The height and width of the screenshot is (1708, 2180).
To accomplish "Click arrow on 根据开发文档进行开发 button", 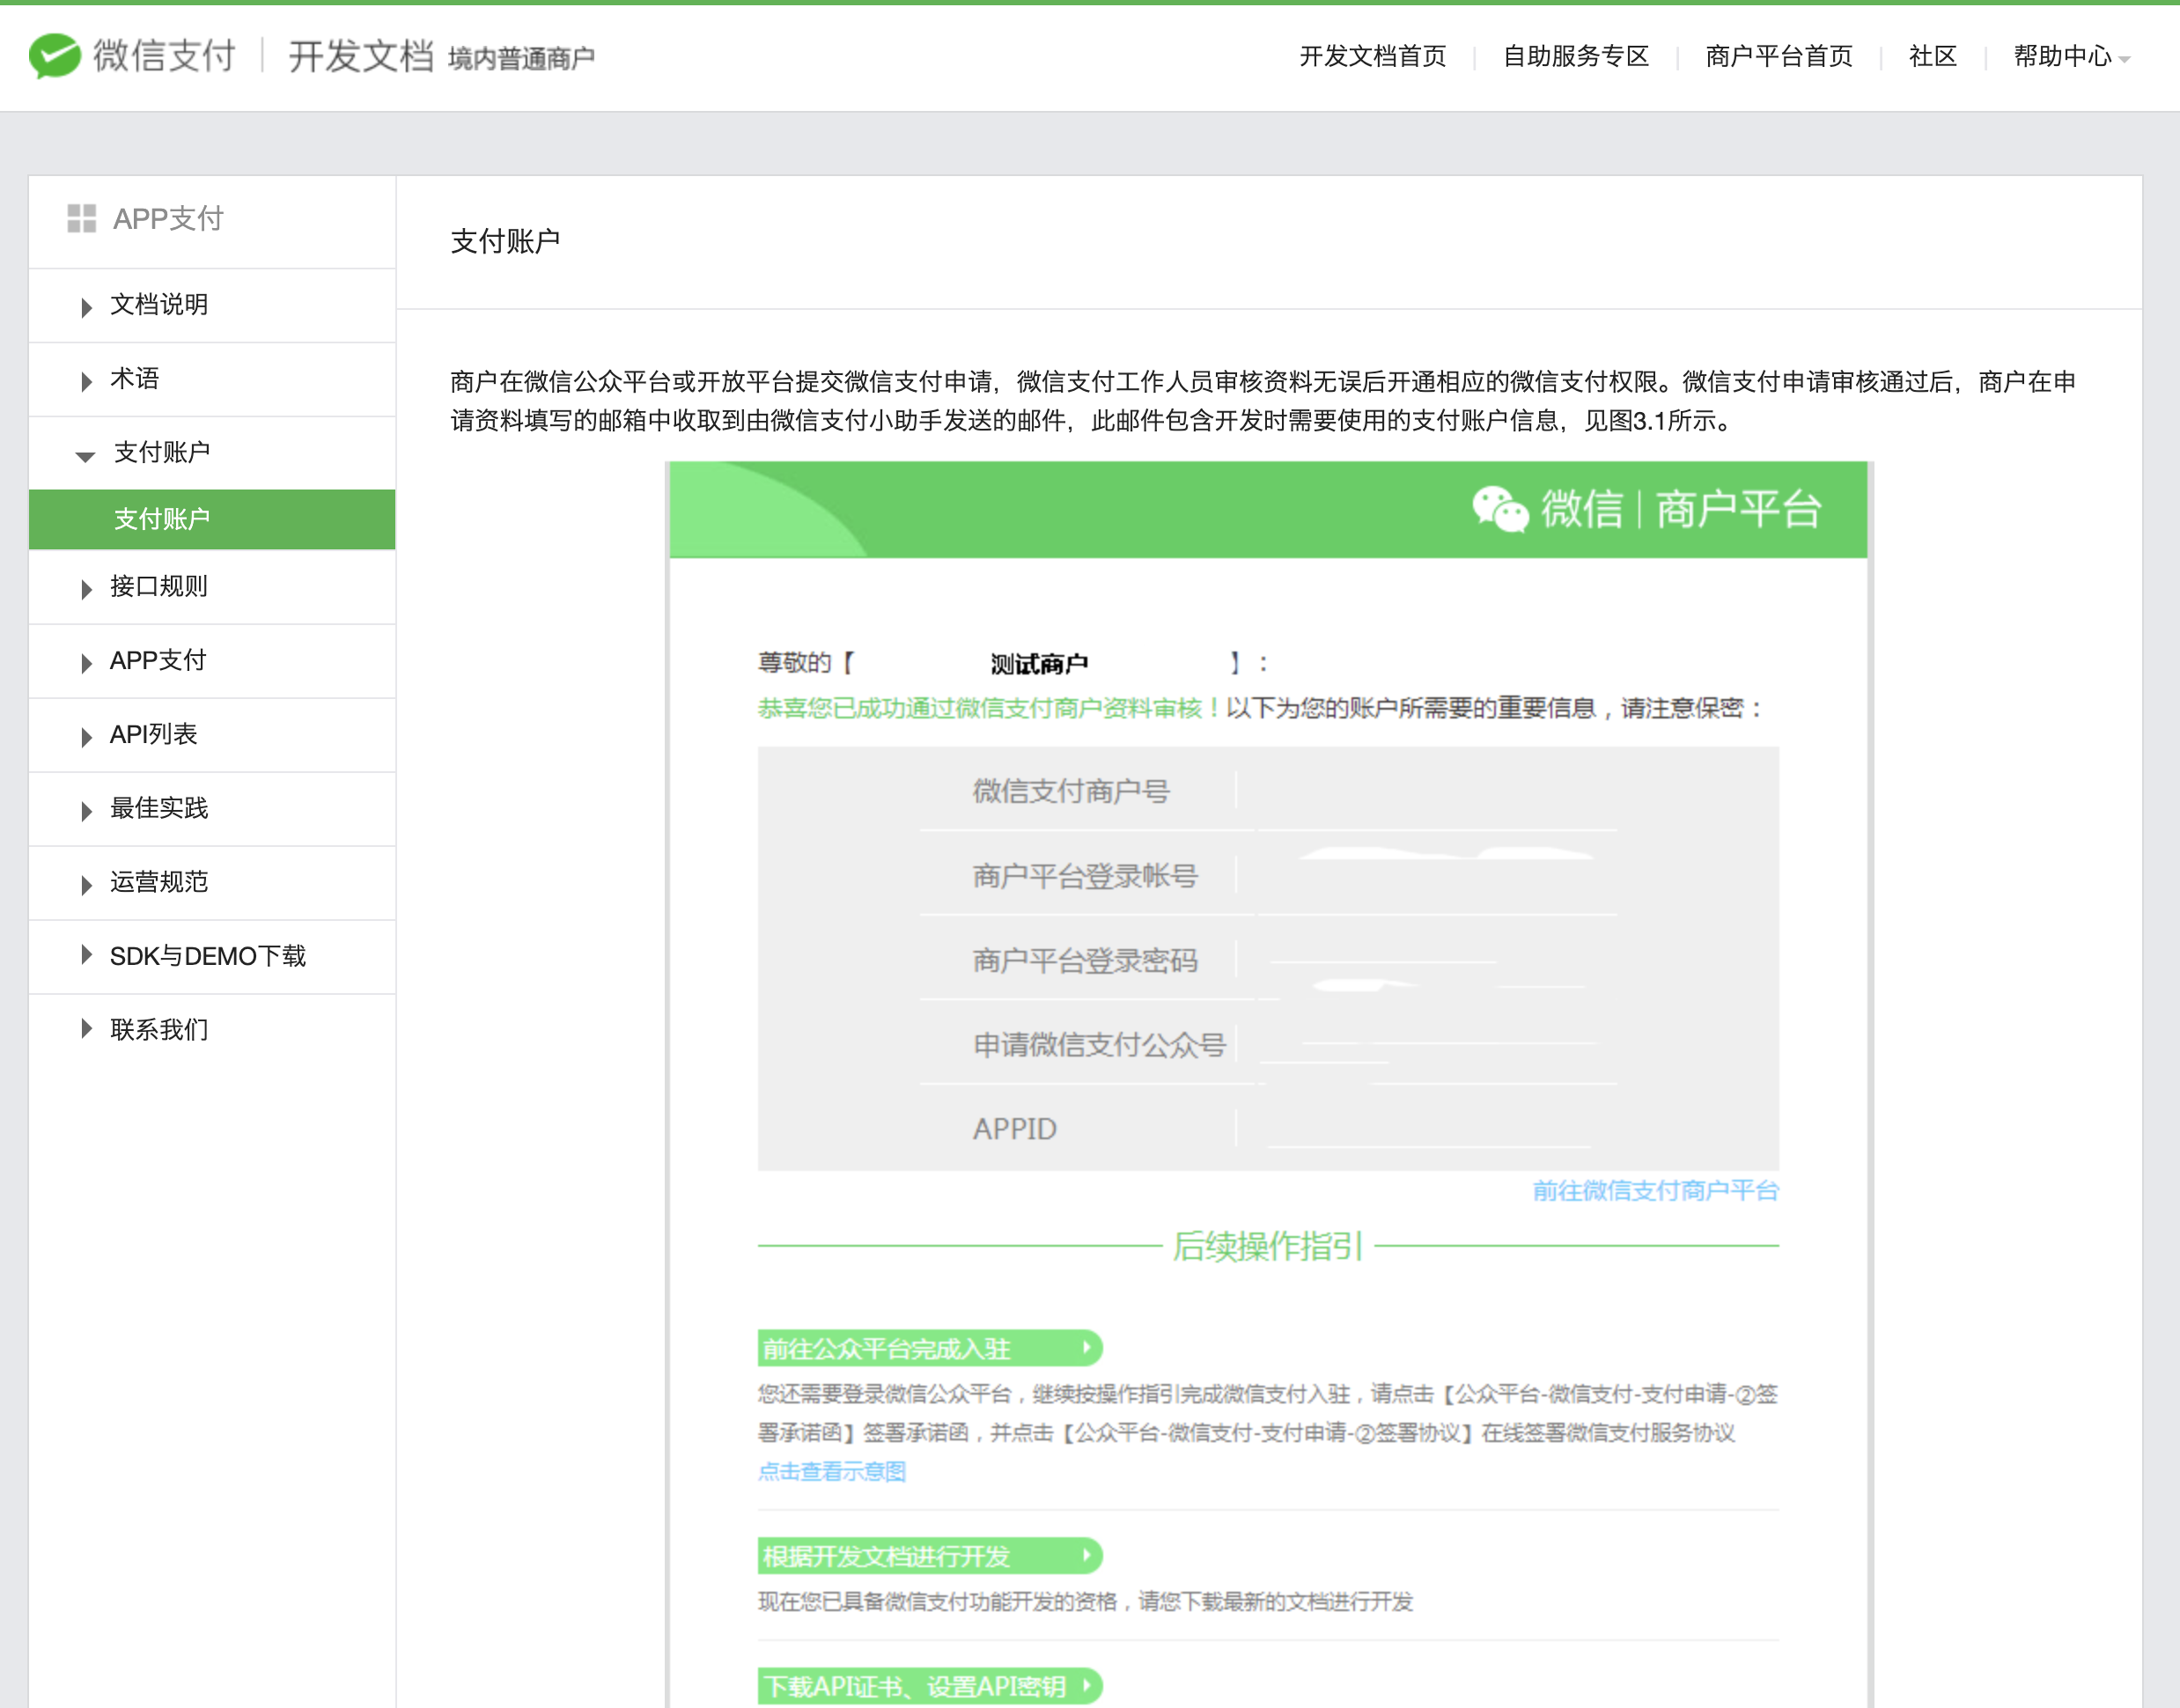I will (1086, 1555).
